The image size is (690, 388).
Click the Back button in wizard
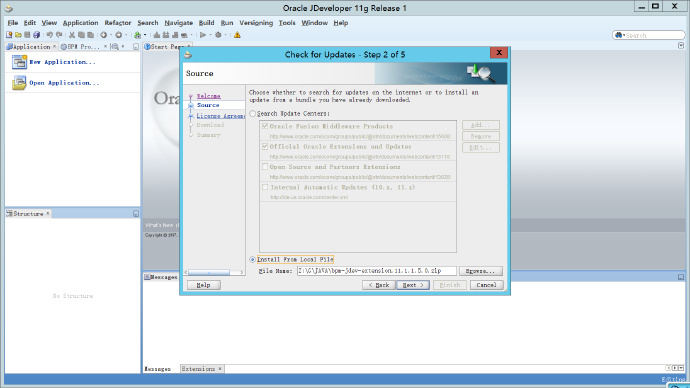(378, 285)
